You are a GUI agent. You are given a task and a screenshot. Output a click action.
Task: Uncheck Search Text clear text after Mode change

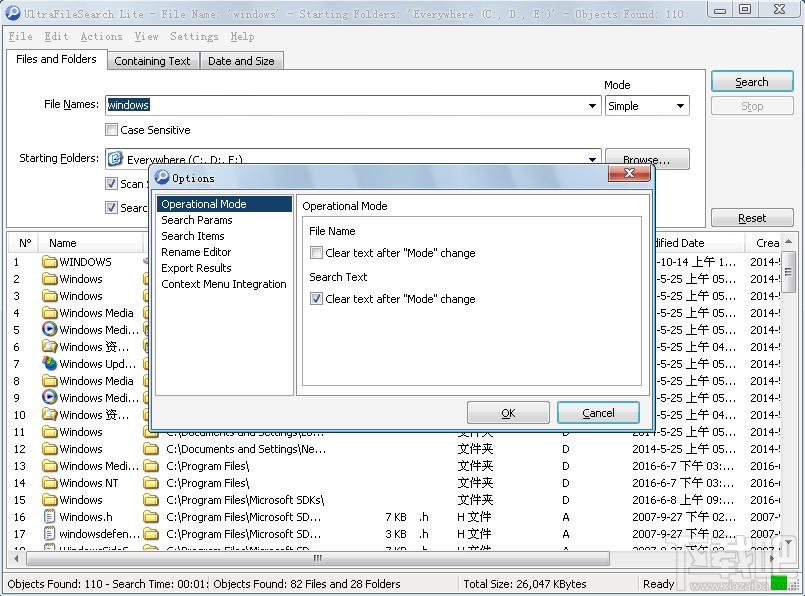(316, 298)
